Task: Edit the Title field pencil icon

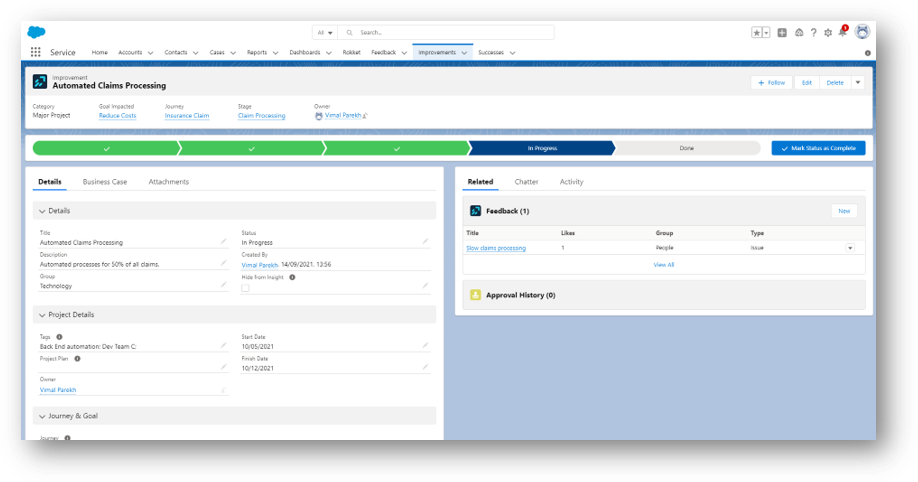Action: click(x=223, y=241)
